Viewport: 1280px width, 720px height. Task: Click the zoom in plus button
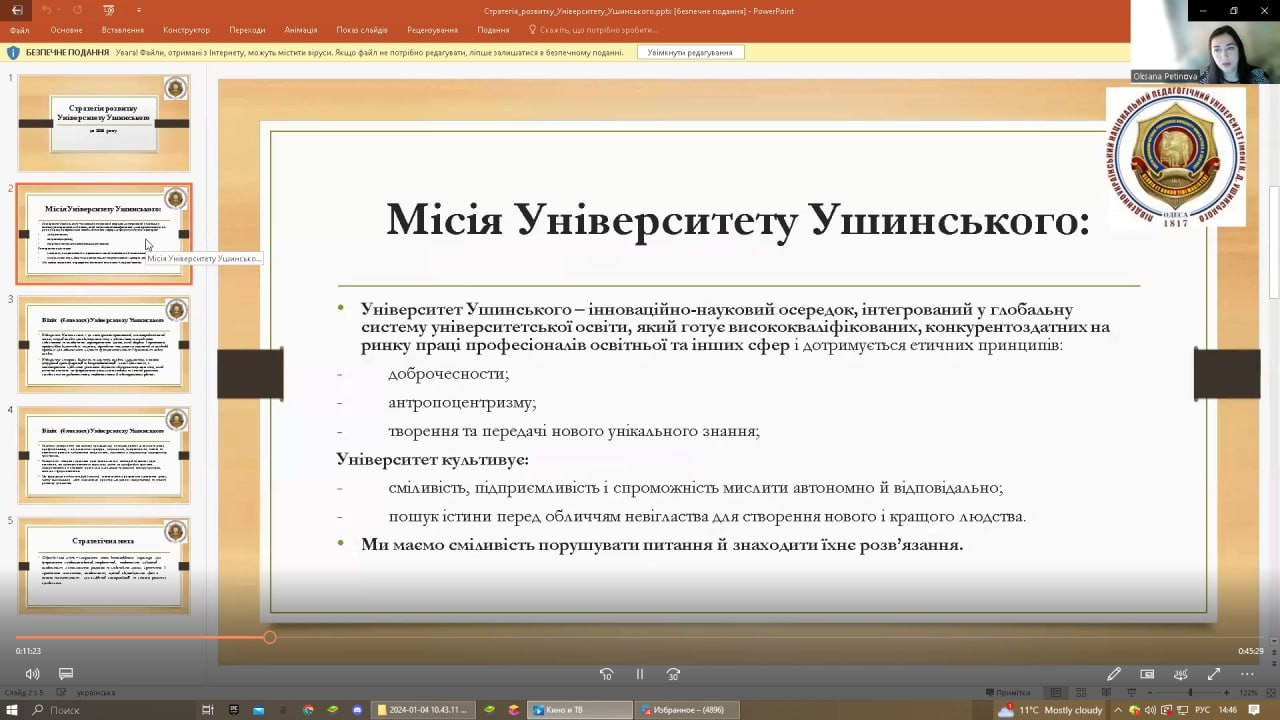(x=1228, y=692)
